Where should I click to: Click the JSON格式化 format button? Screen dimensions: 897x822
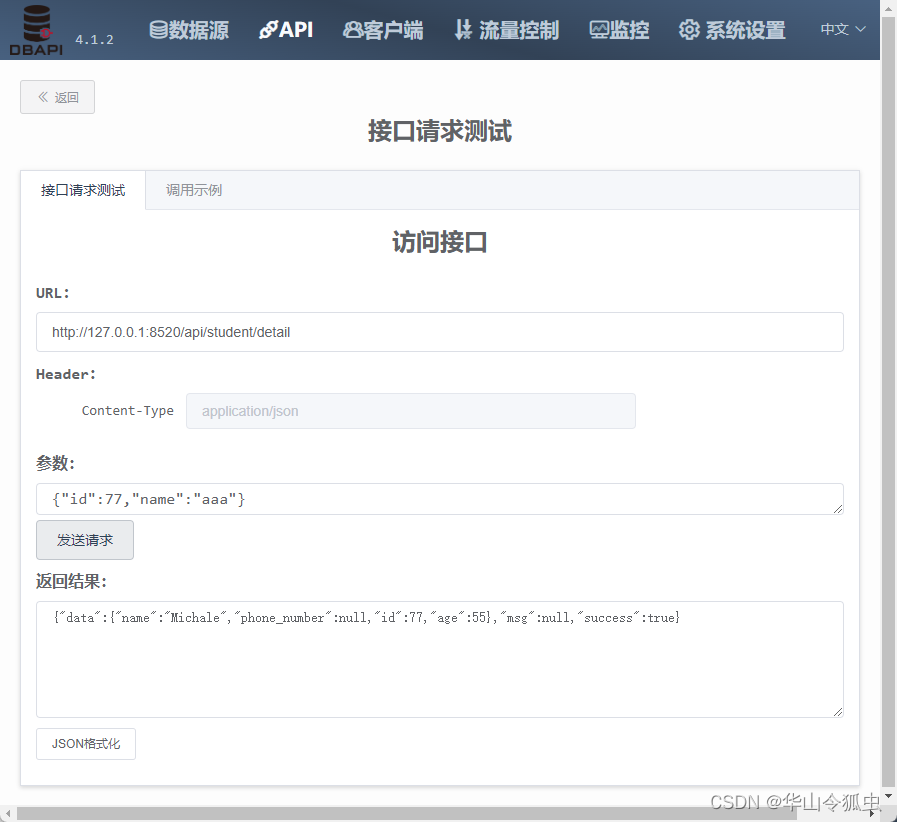click(85, 744)
